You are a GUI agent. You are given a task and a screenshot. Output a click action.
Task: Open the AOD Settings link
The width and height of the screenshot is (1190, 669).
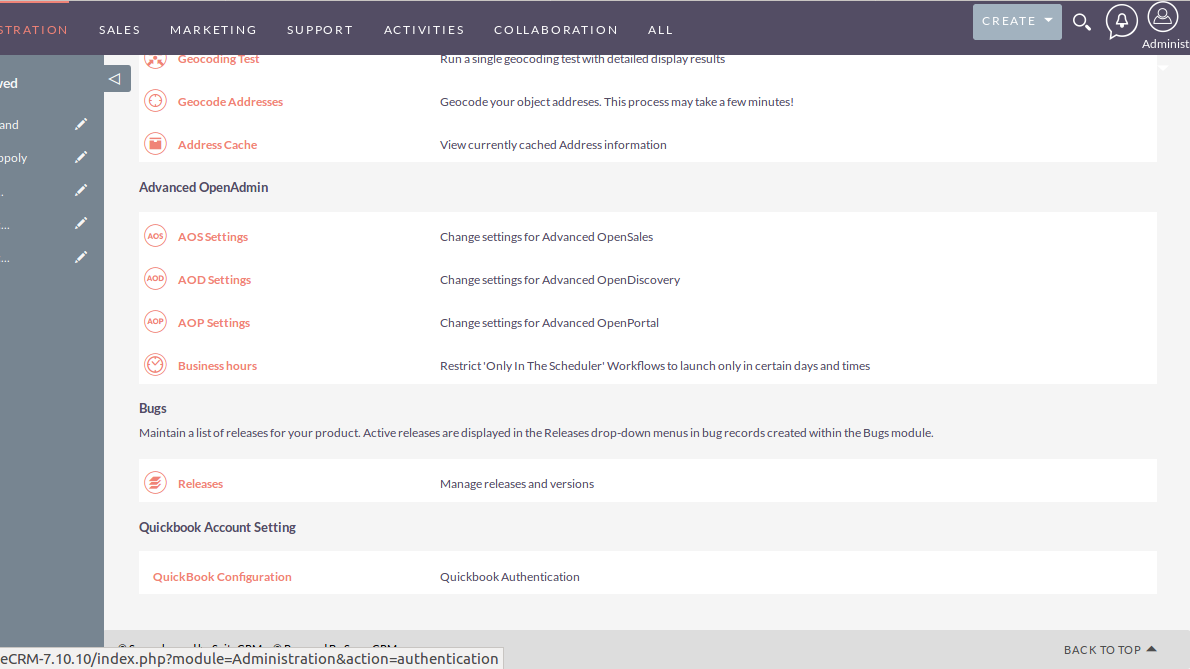pyautogui.click(x=214, y=280)
